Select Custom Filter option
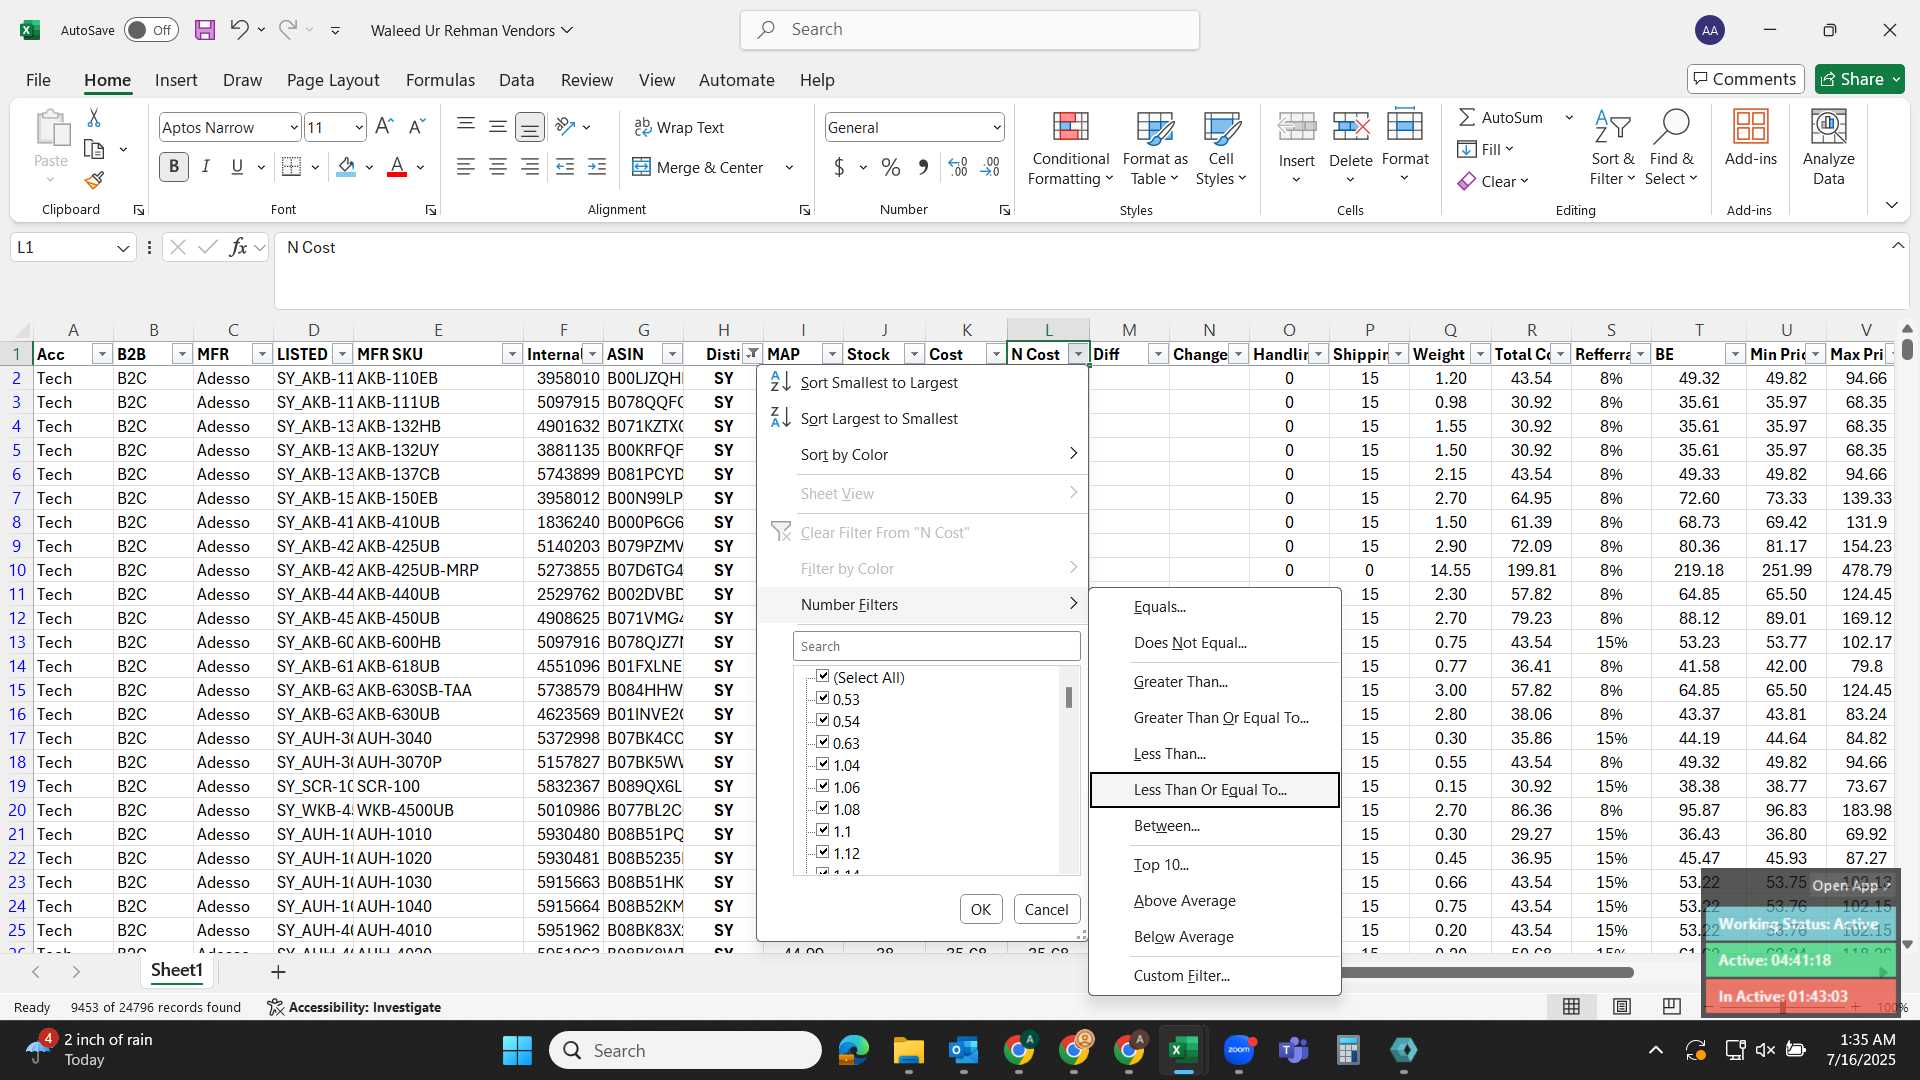Screen dimensions: 1920x1080 [x=1214, y=975]
